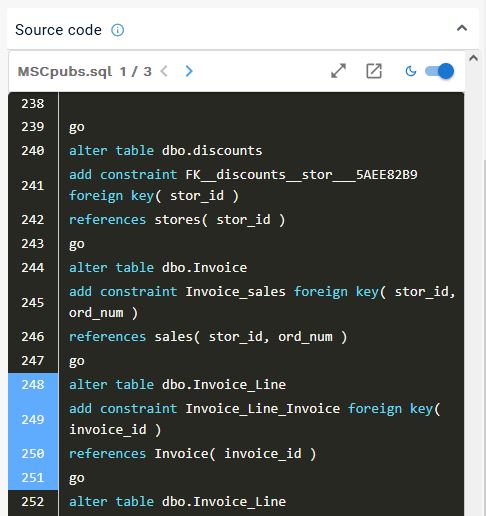Image resolution: width=486 pixels, height=516 pixels.
Task: Click the MSCpubs.sql file name
Action: pos(65,71)
